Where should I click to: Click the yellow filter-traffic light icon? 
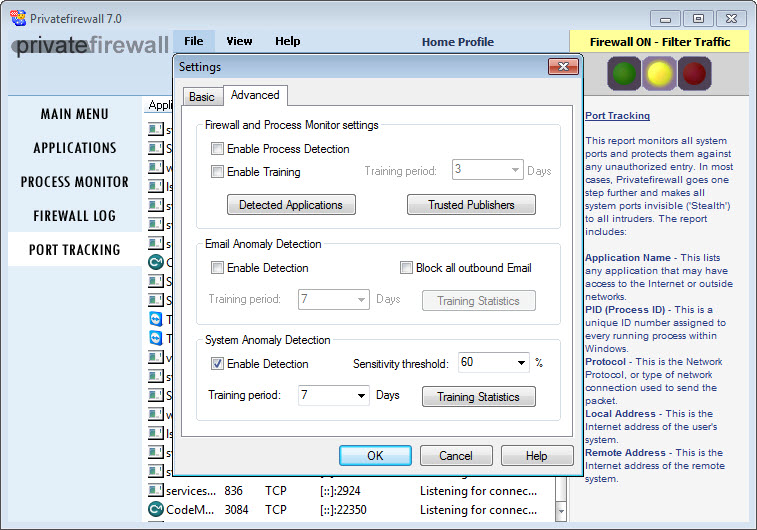pyautogui.click(x=659, y=73)
